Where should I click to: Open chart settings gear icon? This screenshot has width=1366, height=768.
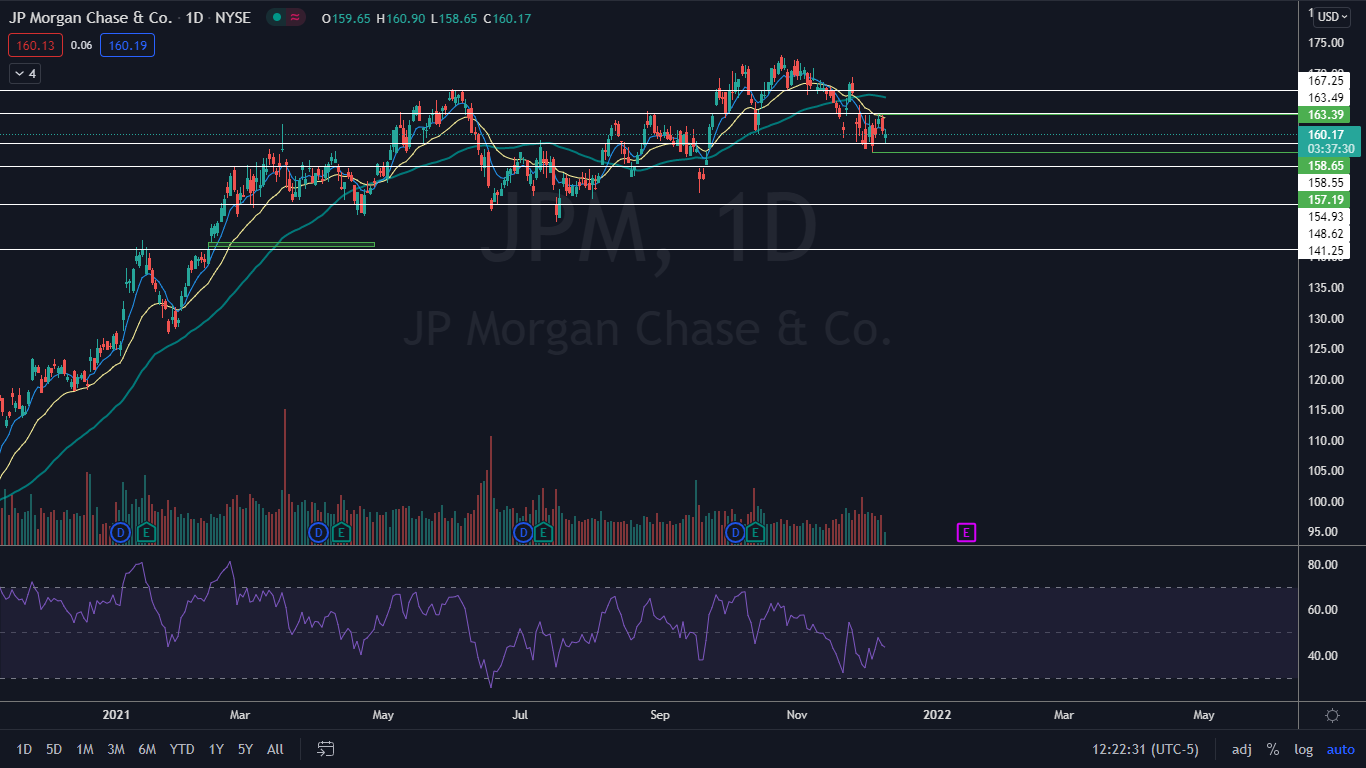pos(1332,715)
